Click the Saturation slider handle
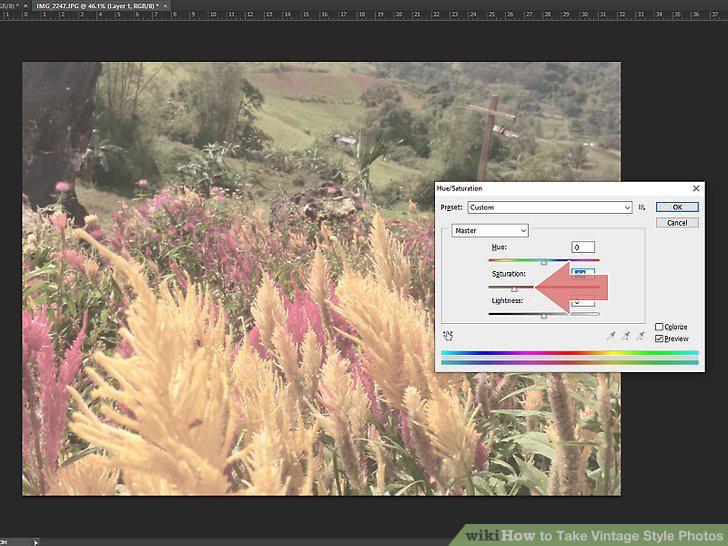 (x=514, y=289)
